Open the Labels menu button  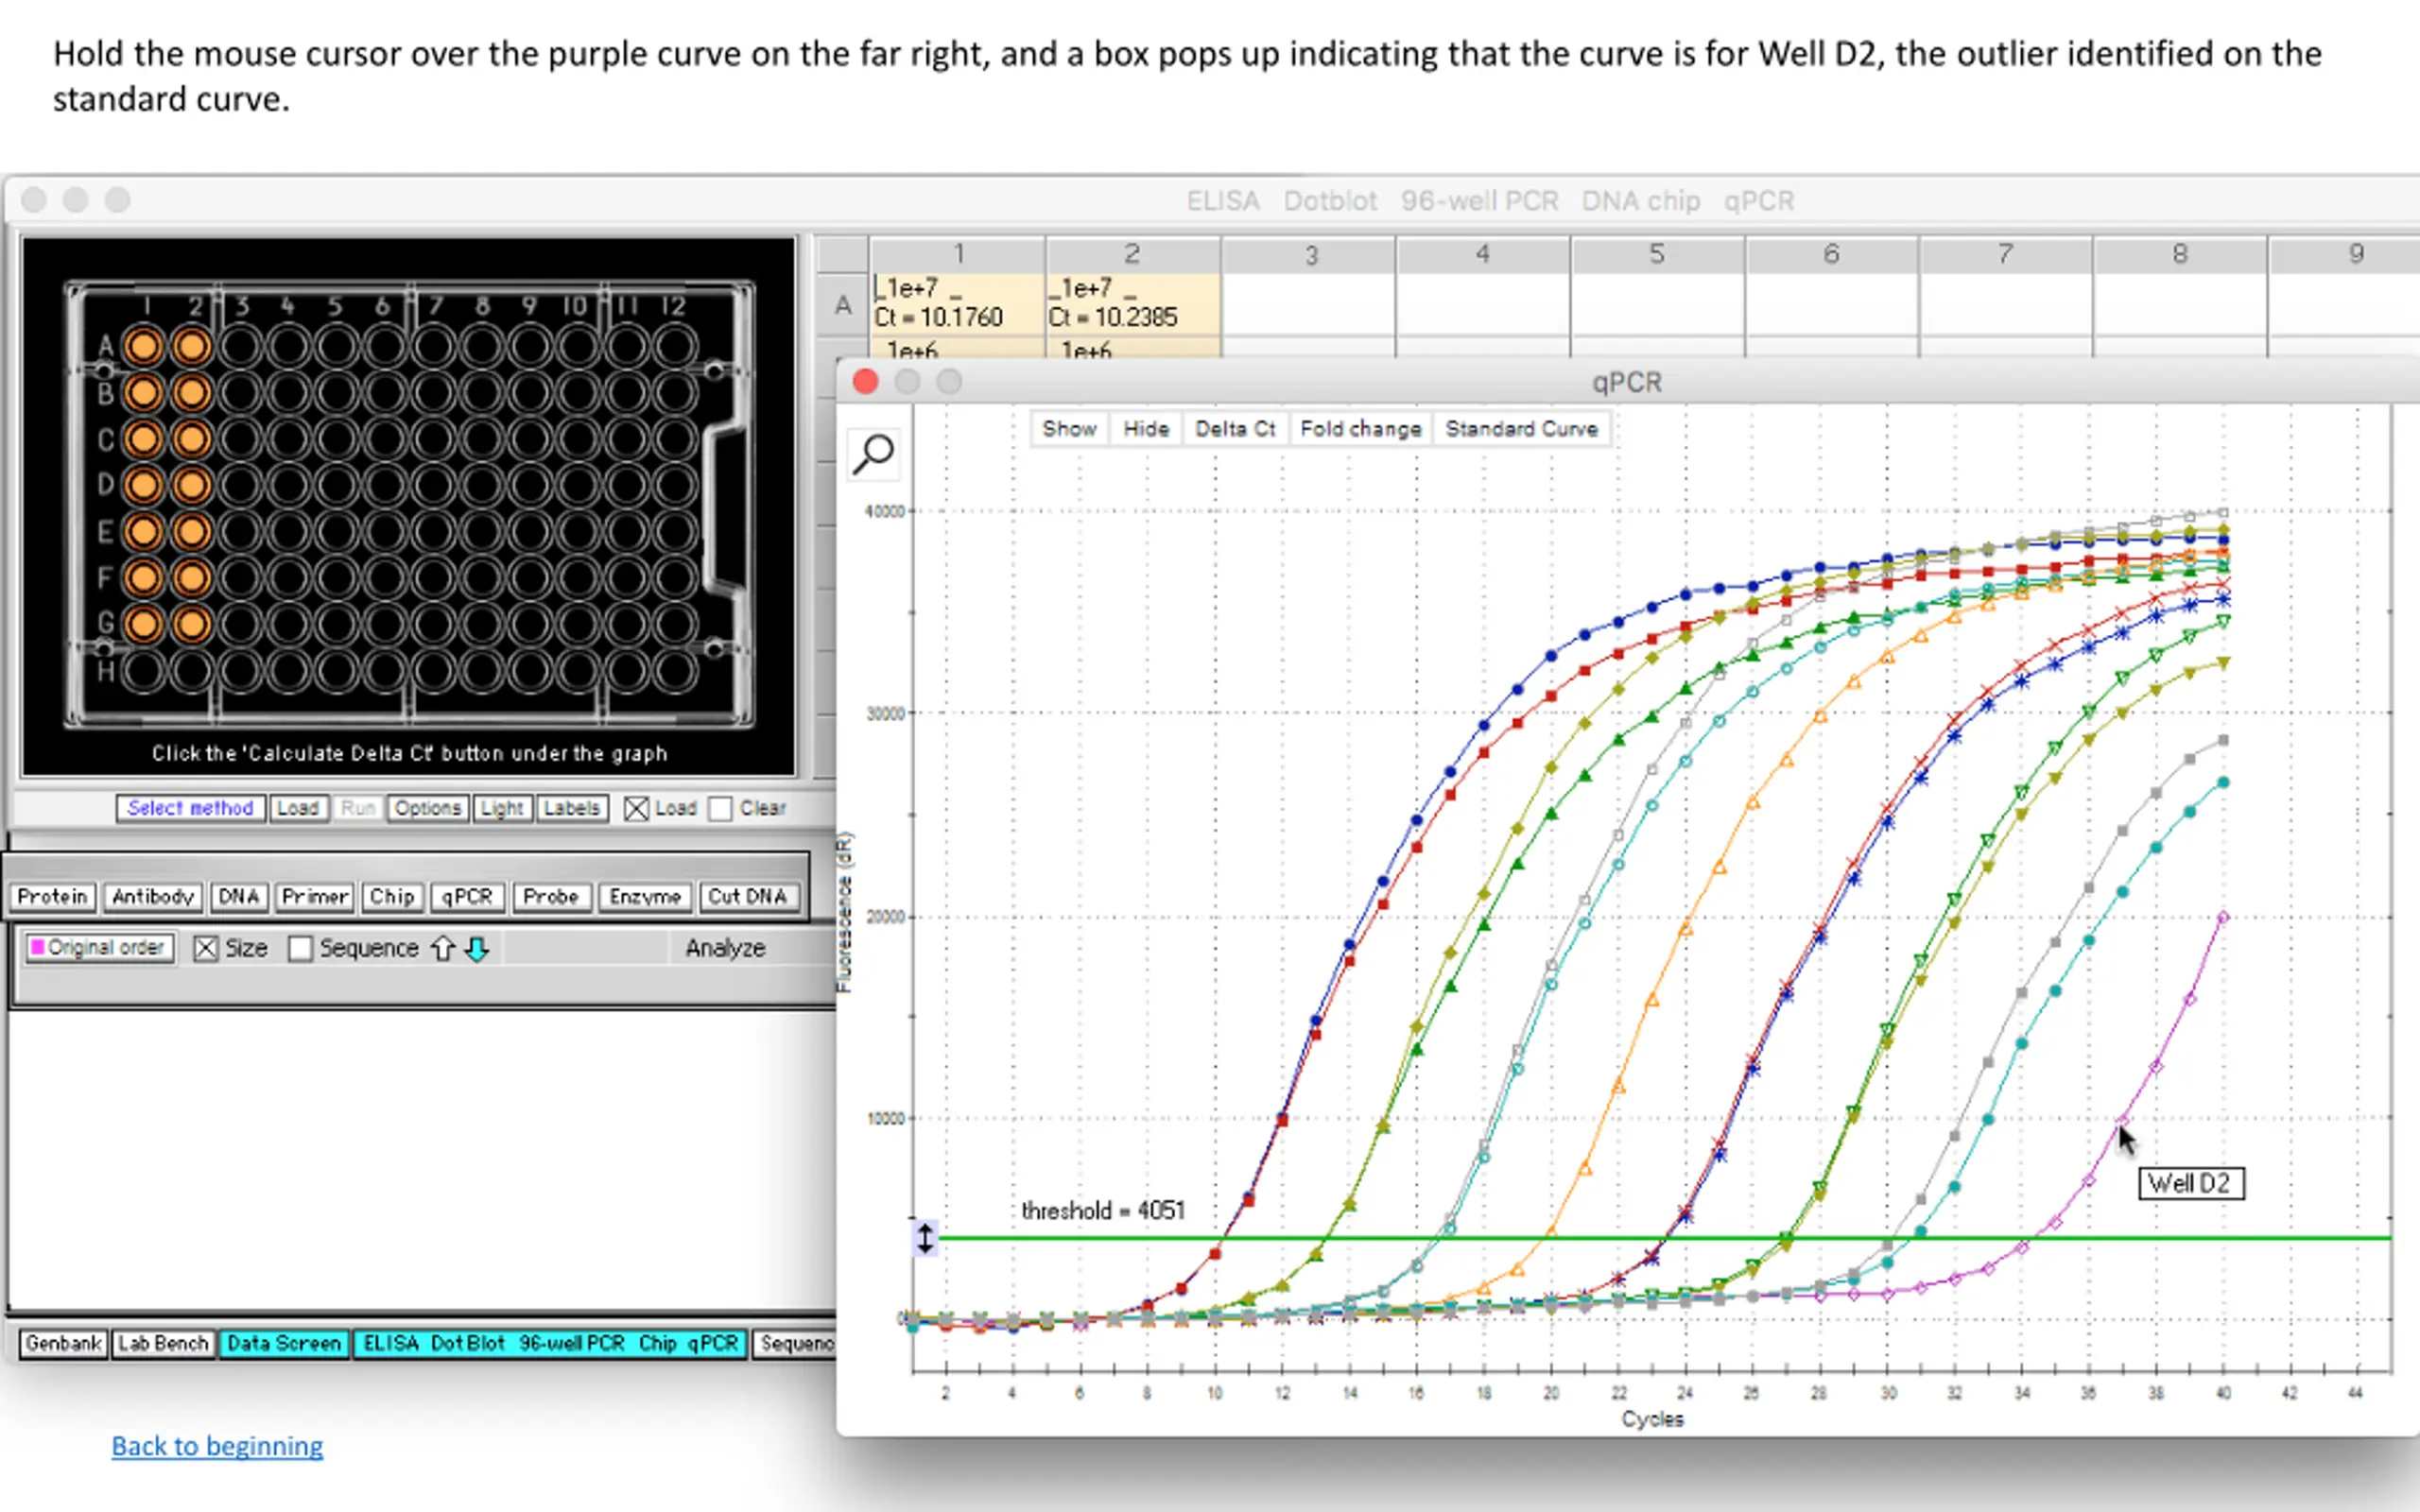(571, 808)
